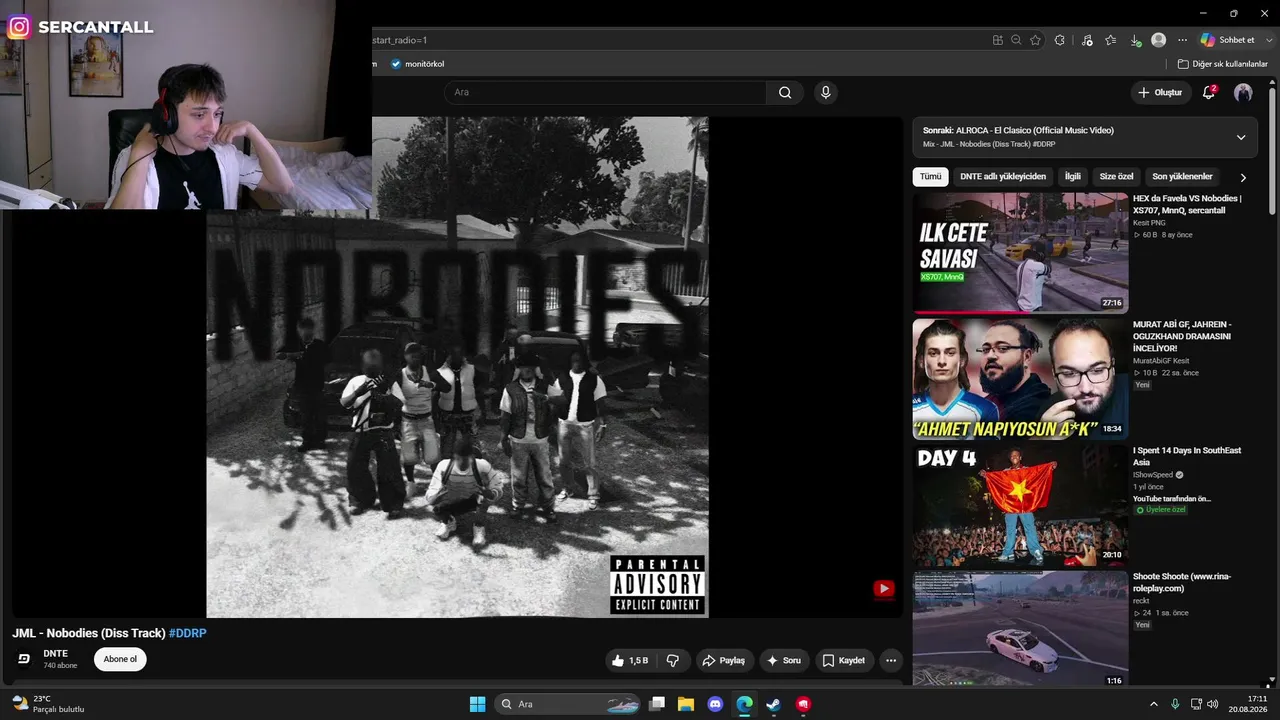Switch to Microsoft Edge on the taskbar
1280x720 pixels.
coord(744,704)
